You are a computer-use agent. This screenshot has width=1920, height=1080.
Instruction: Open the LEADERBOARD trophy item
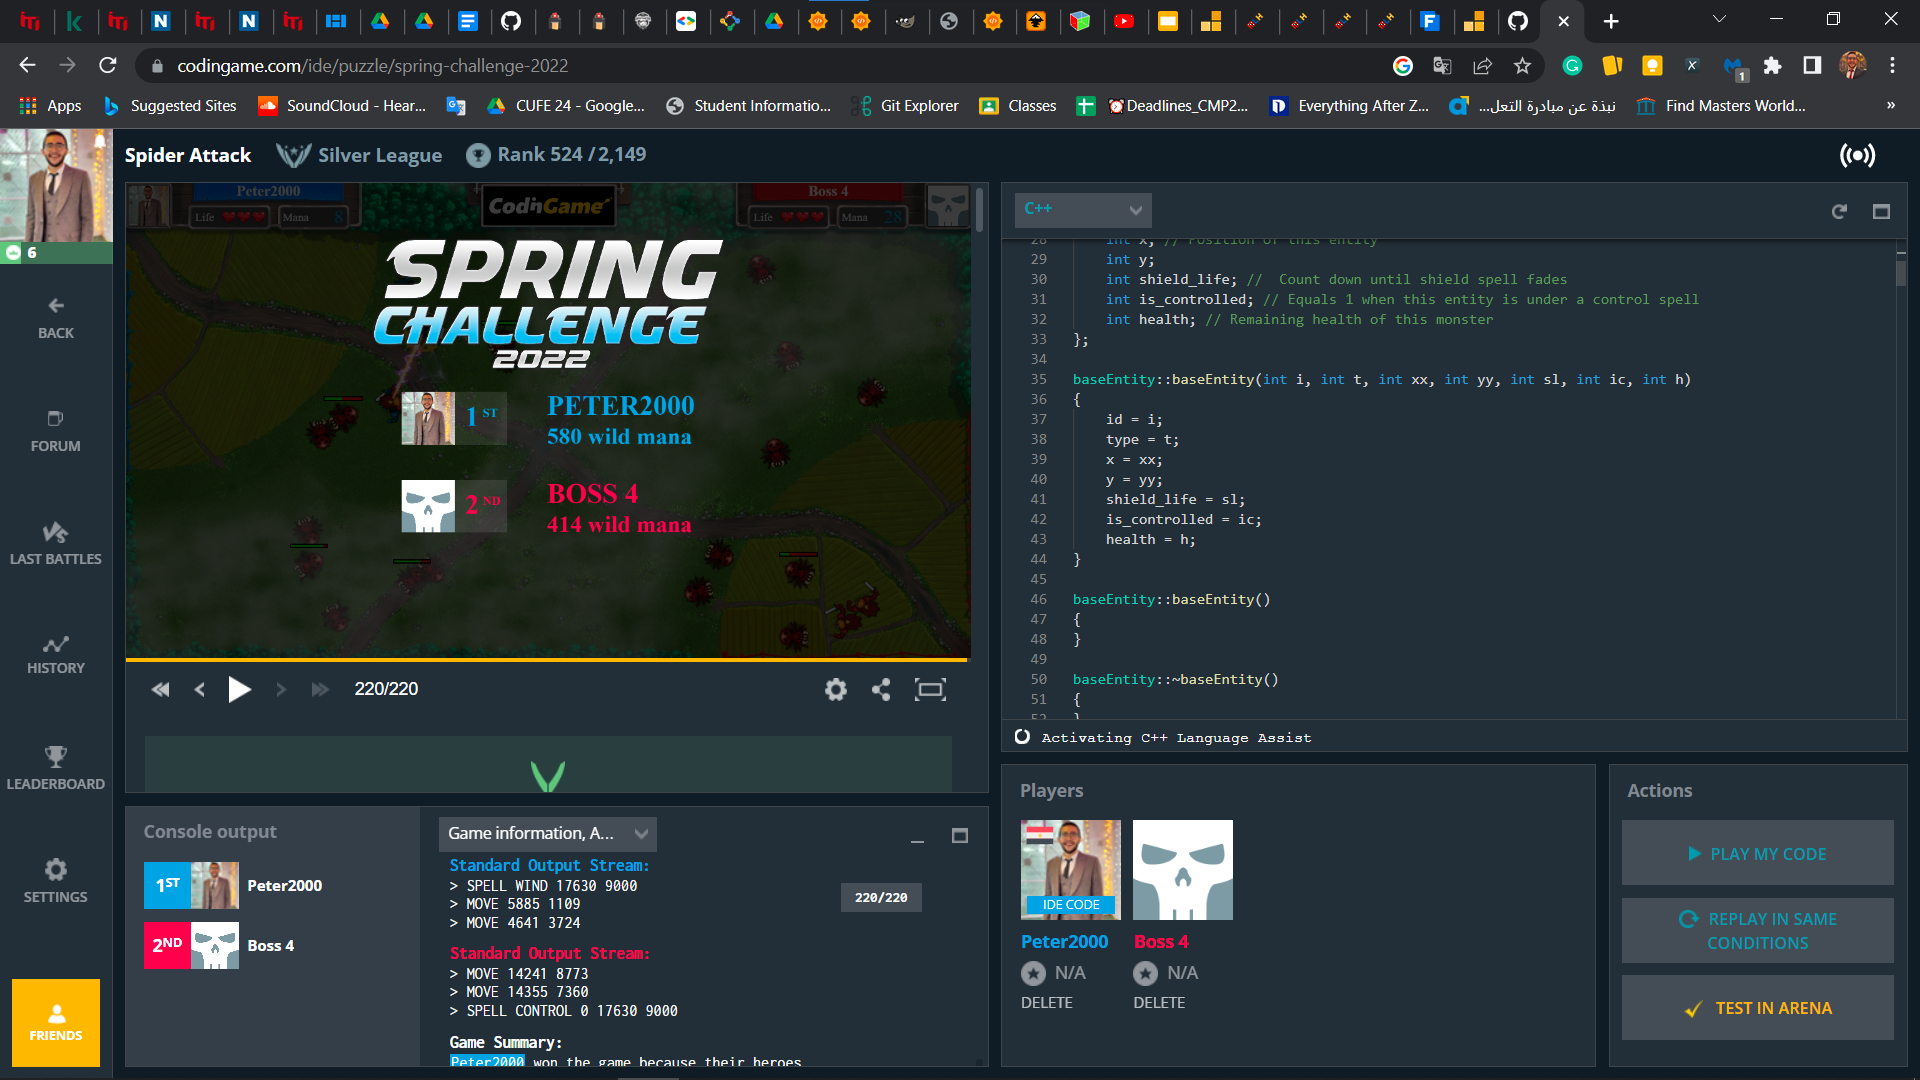pos(56,769)
